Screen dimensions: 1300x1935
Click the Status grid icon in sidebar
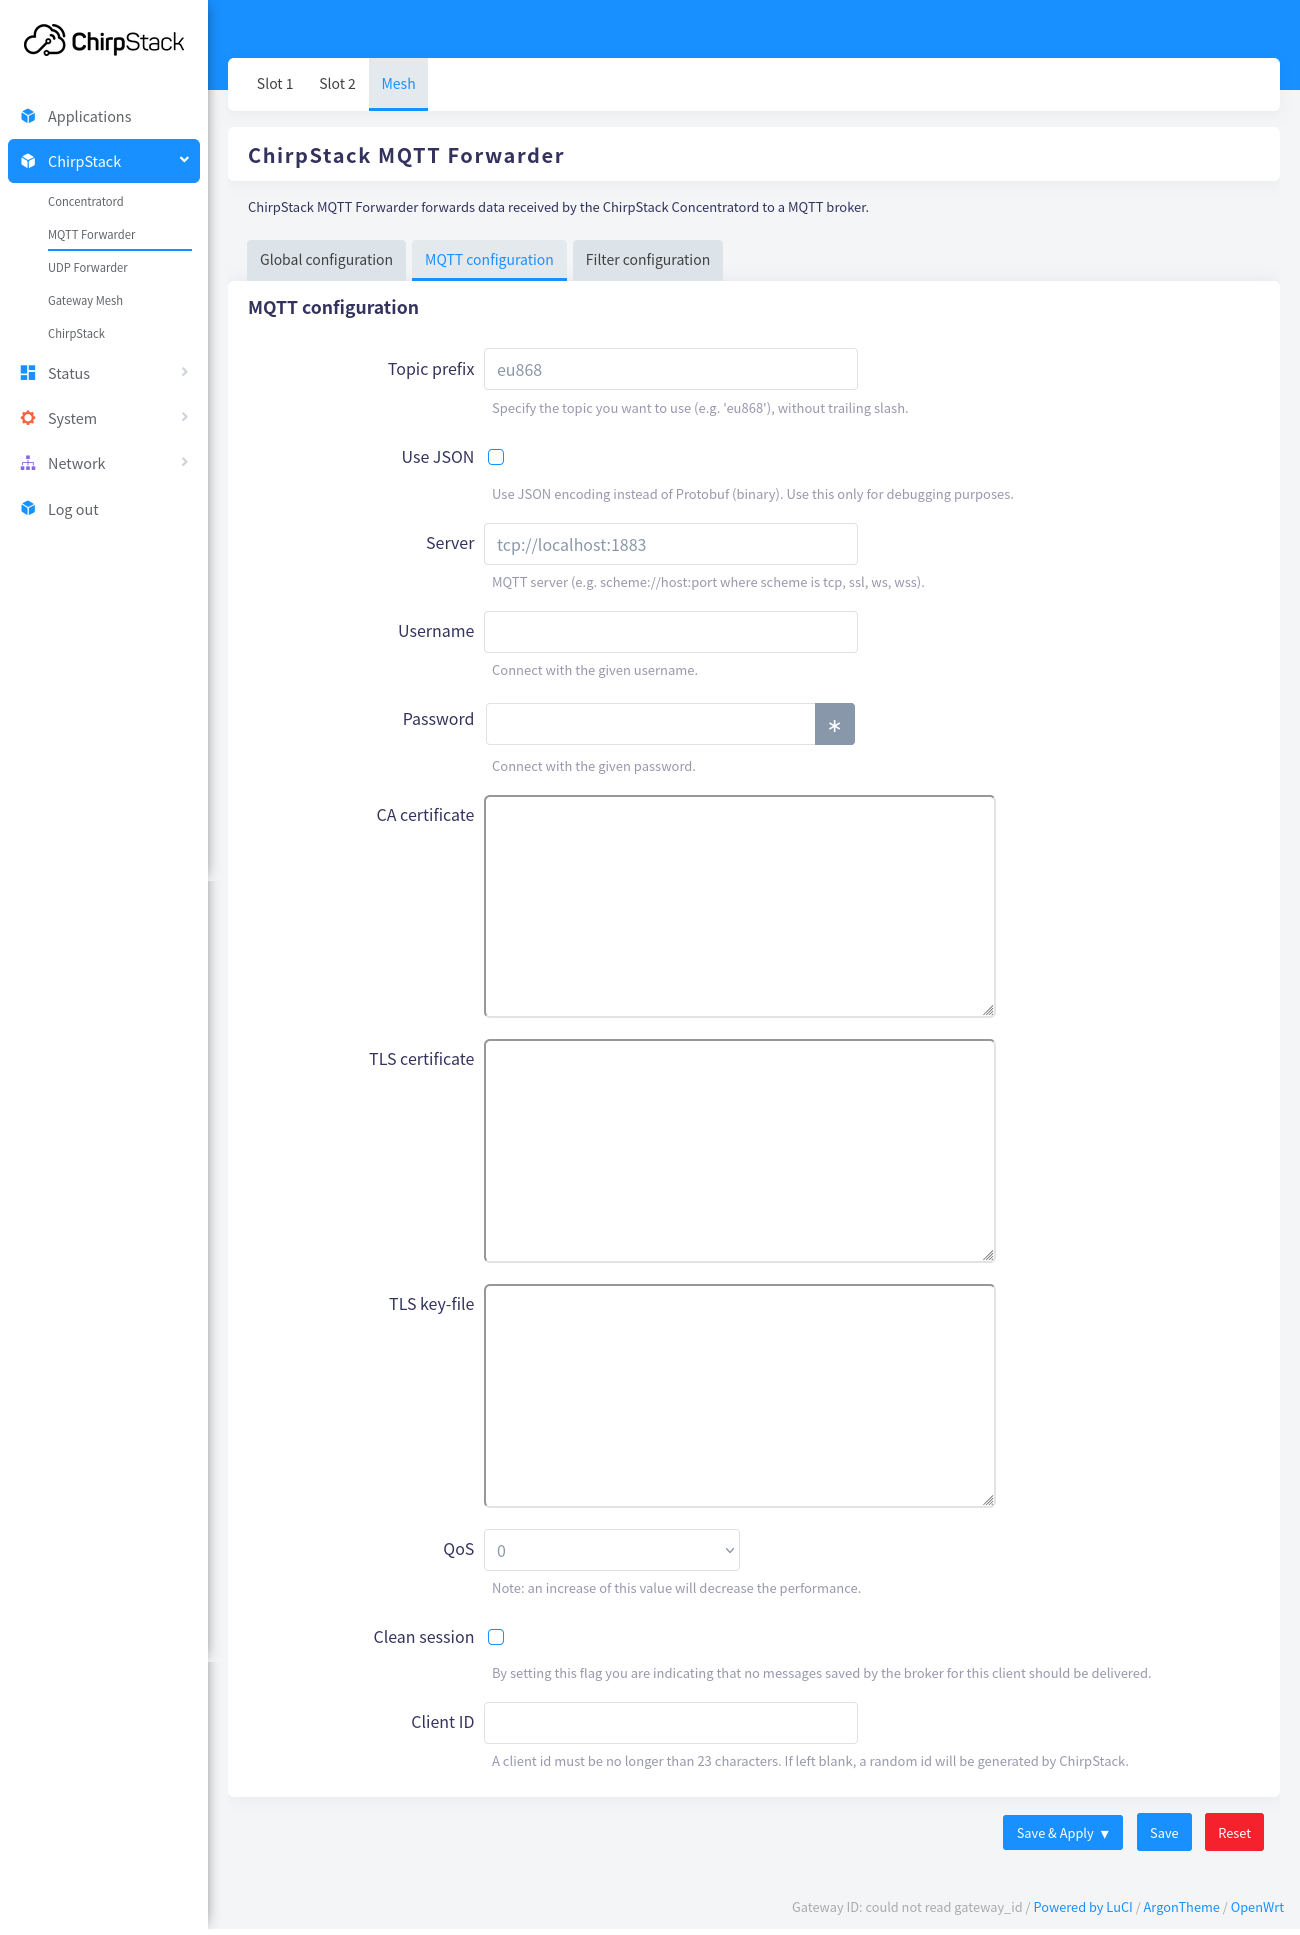[x=28, y=373]
